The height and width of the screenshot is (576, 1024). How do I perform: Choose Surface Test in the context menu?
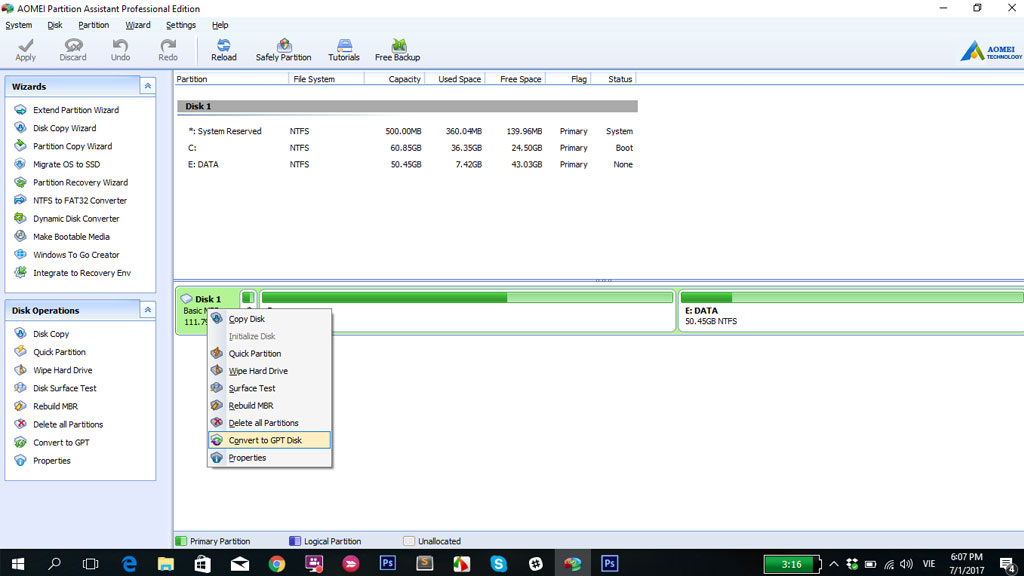[x=269, y=388]
